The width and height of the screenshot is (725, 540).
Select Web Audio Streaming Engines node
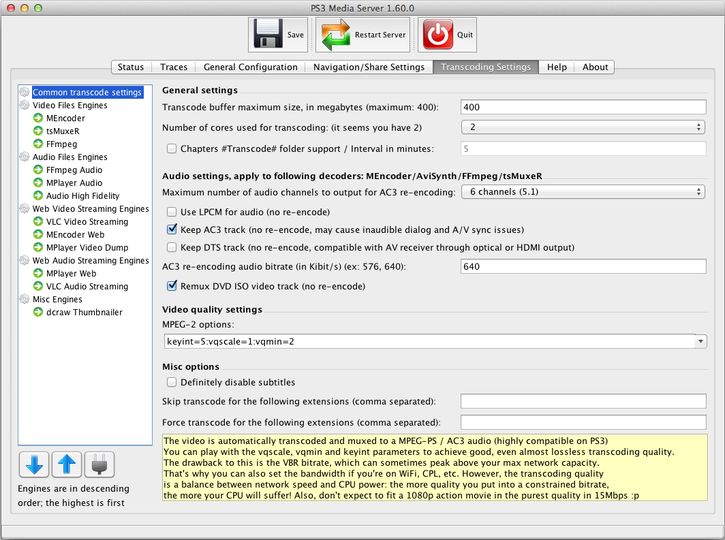[x=91, y=260]
